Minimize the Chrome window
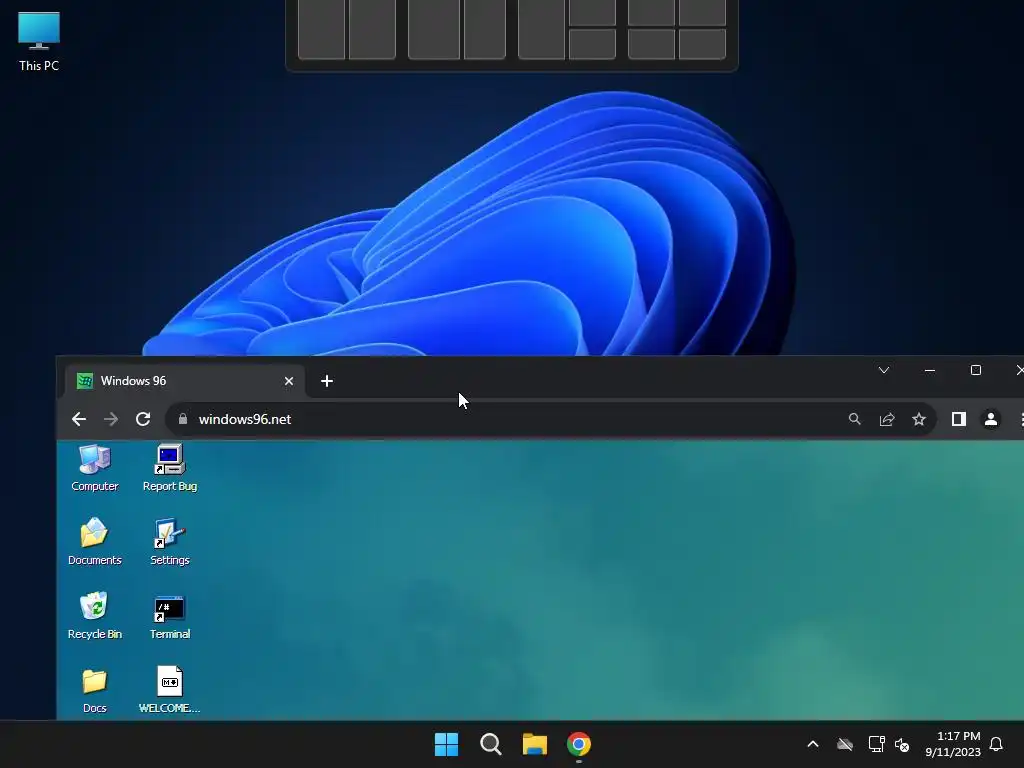 point(930,370)
